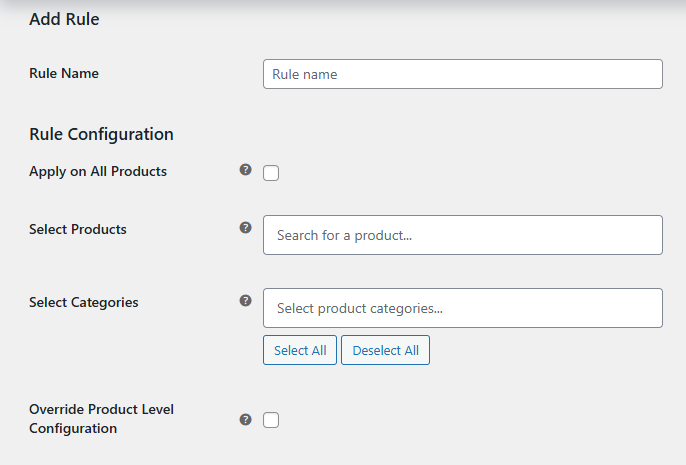This screenshot has height=465, width=686.
Task: Click the Add Rule heading
Action: 64,19
